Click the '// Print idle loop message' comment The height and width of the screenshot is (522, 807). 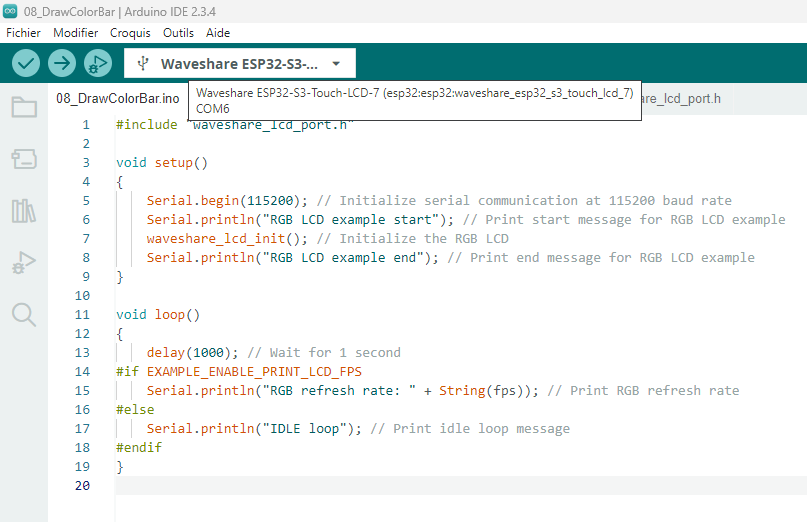click(x=470, y=429)
